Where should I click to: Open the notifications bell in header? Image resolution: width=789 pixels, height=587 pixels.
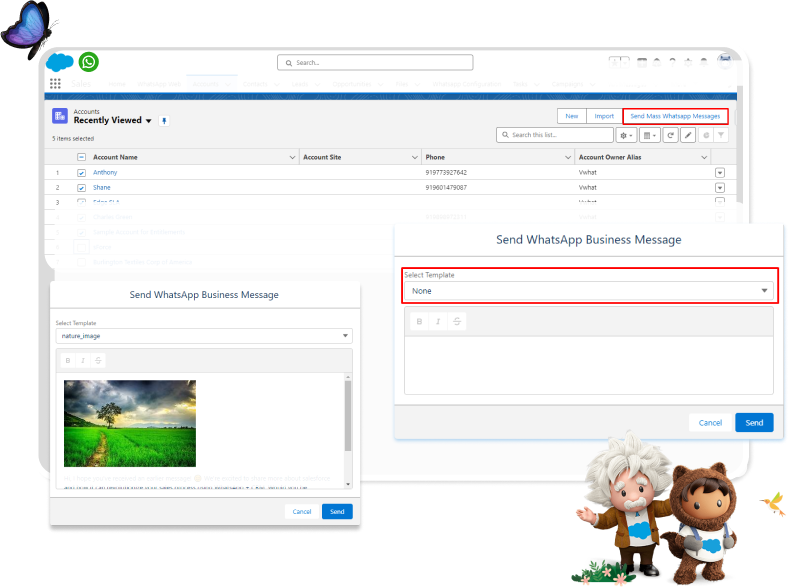[x=703, y=62]
